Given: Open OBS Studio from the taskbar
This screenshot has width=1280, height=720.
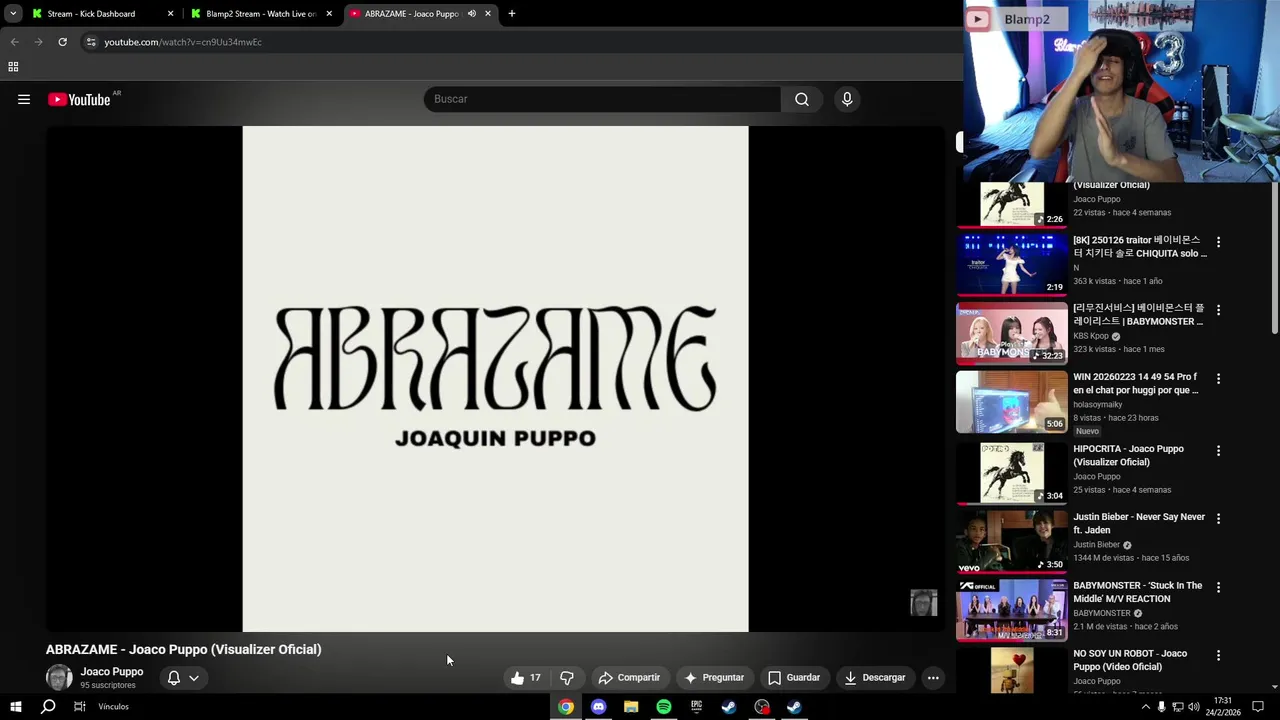Looking at the screenshot, I should tap(762, 707).
